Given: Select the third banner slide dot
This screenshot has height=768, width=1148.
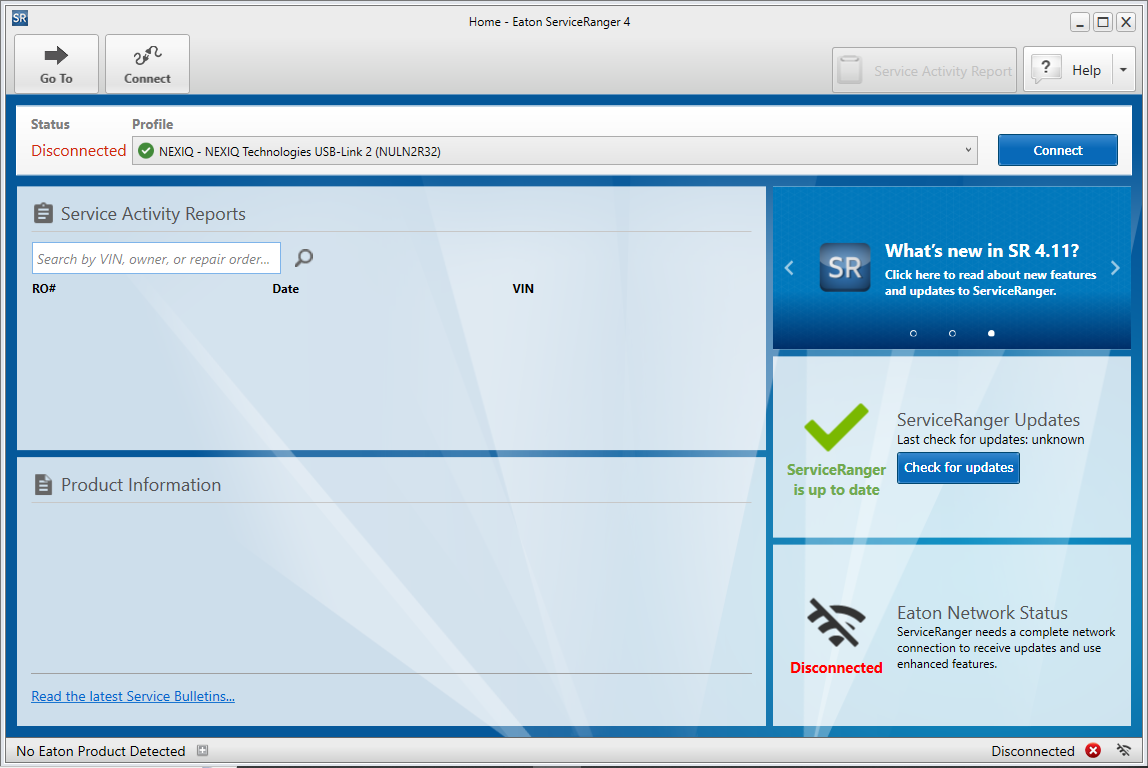Looking at the screenshot, I should click(991, 333).
